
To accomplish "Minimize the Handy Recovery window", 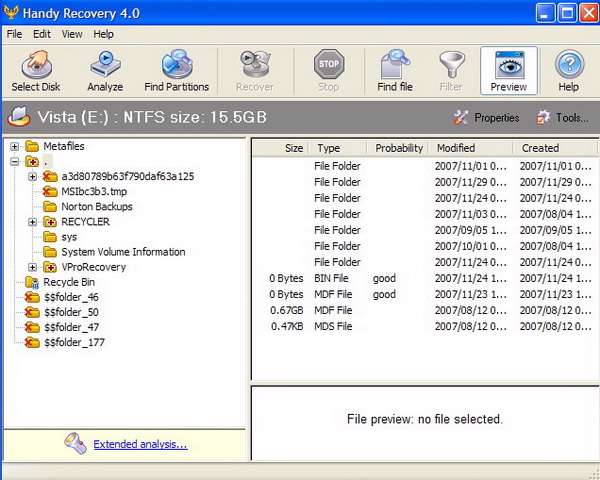I will (545, 14).
